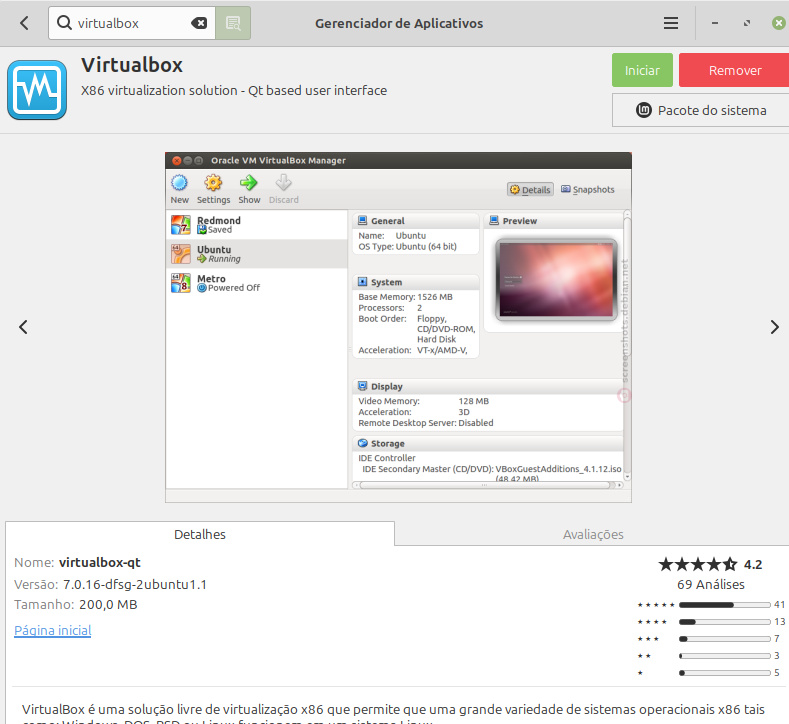Viewport: 789px width, 724px height.
Task: Switch to the Avaliações tab
Action: coord(593,534)
